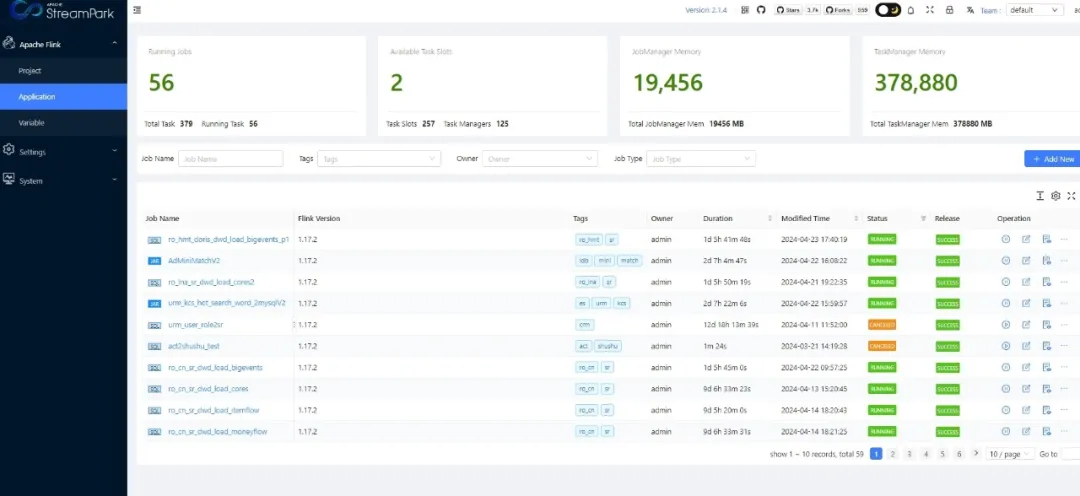Open Project in the sidebar menu
1080x496 pixels.
click(x=30, y=71)
